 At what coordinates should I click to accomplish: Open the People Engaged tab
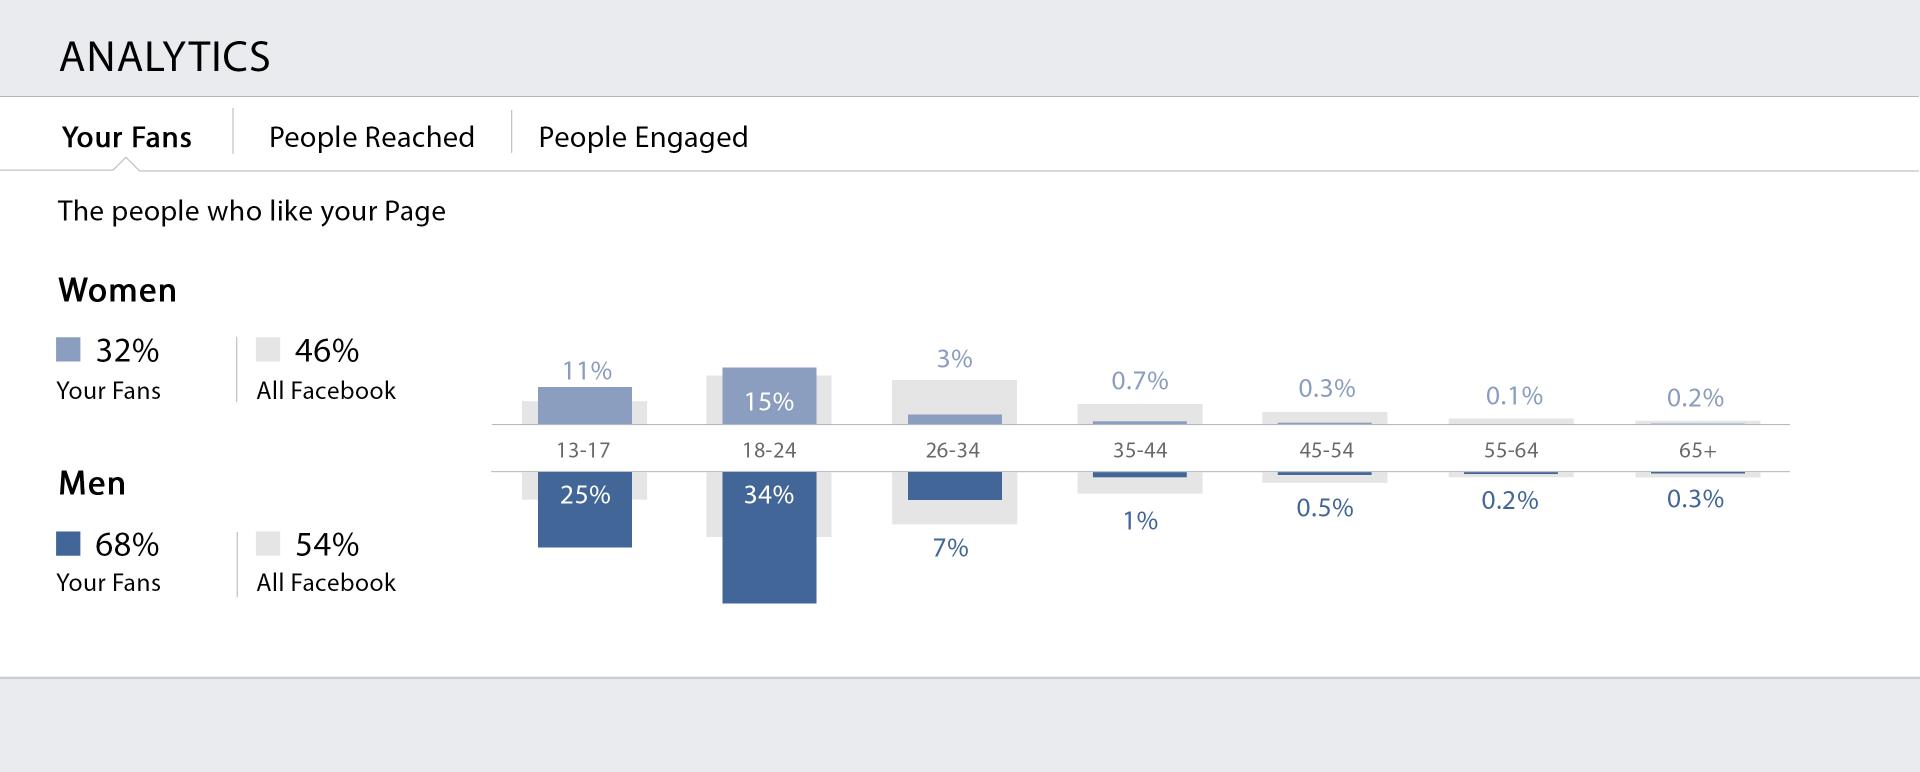[x=643, y=137]
